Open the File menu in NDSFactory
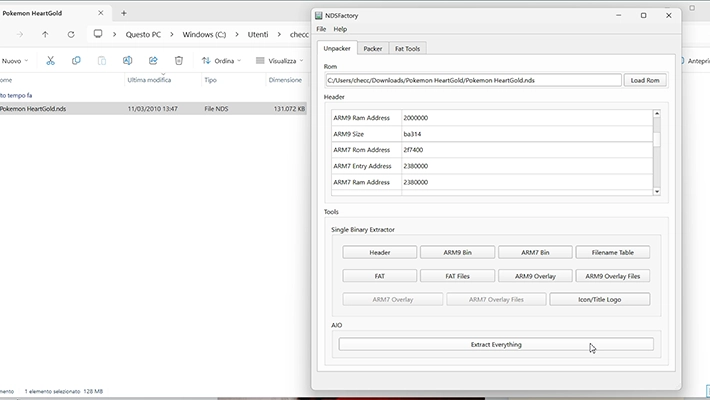This screenshot has height=400, width=710. tap(321, 29)
